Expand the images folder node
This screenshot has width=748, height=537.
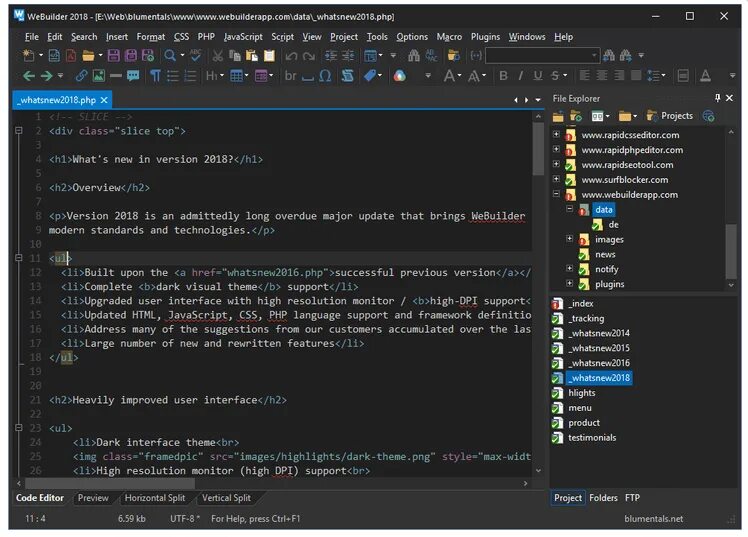tap(570, 238)
